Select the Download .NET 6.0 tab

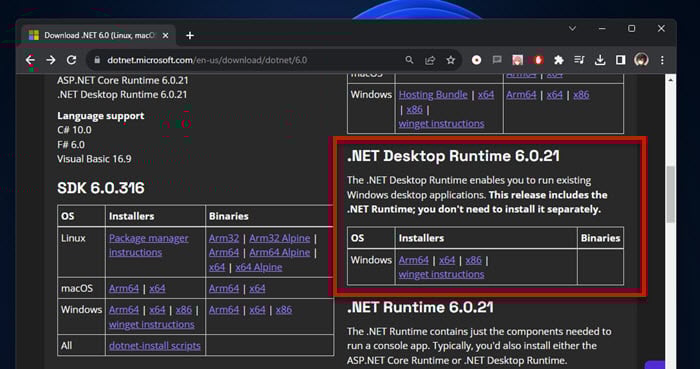coord(98,35)
